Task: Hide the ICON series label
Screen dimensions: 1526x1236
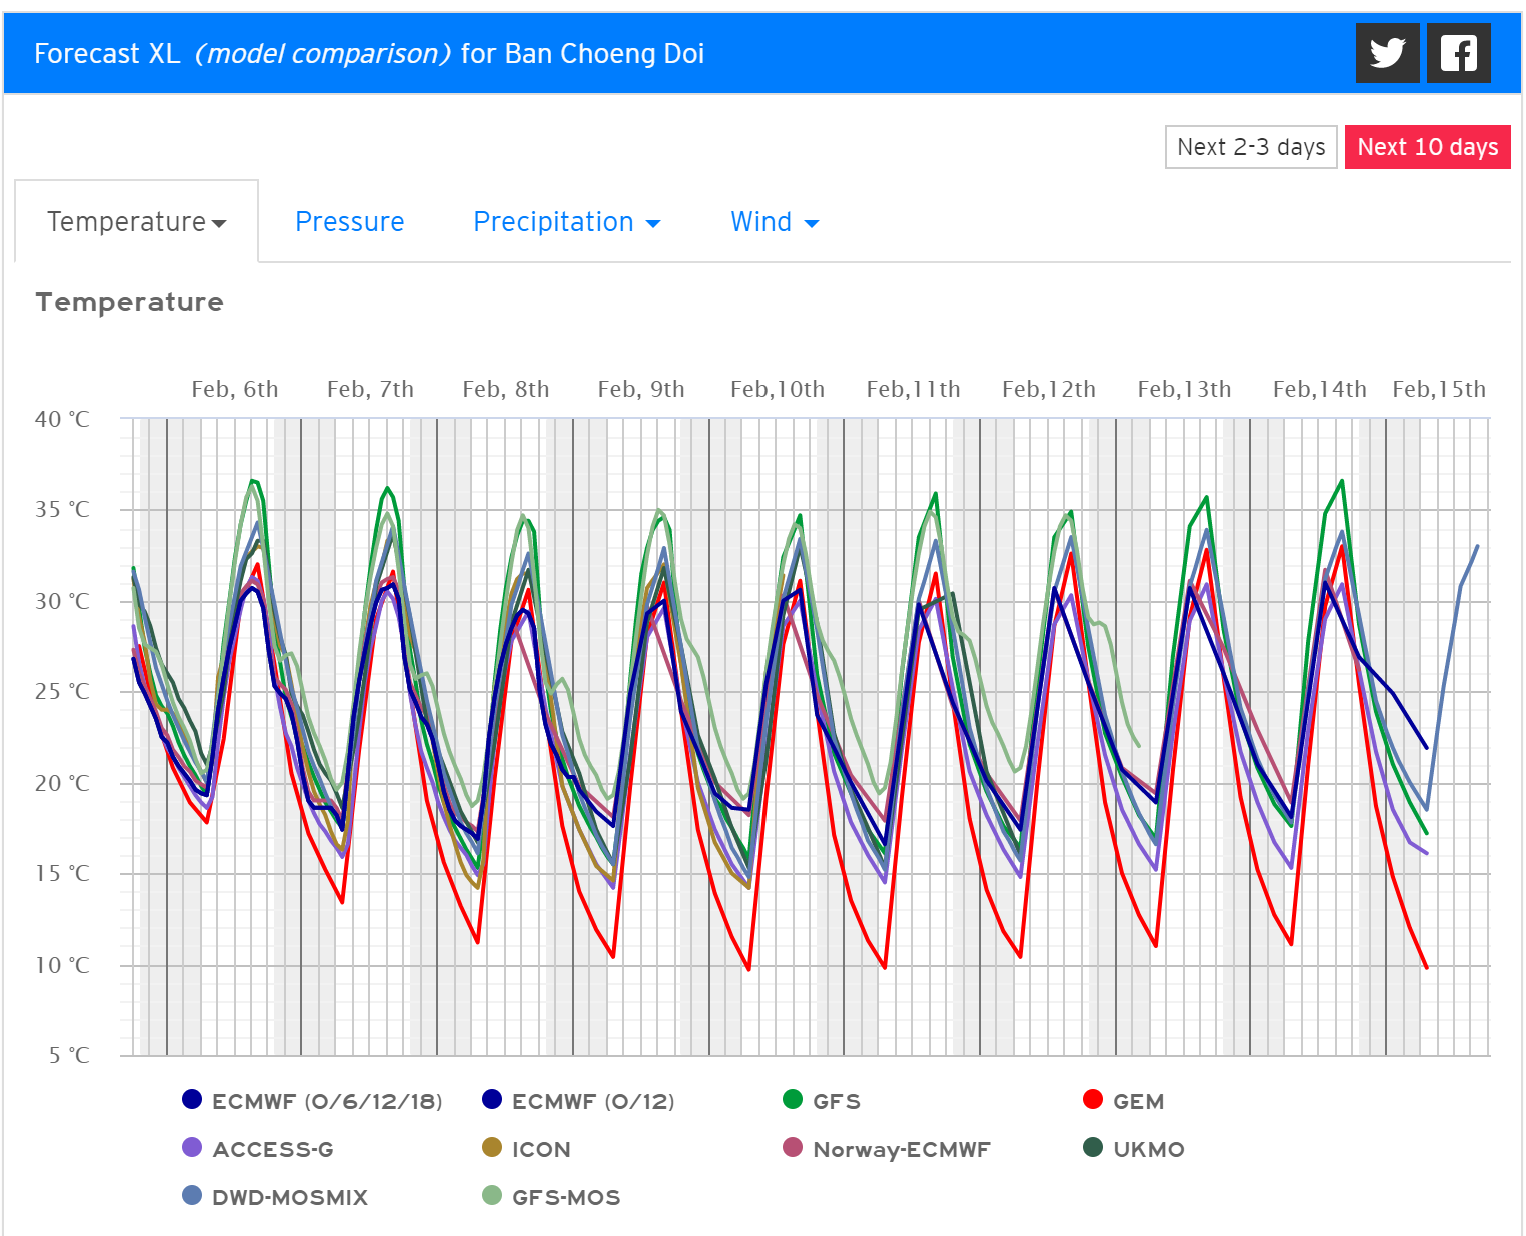Action: click(541, 1150)
